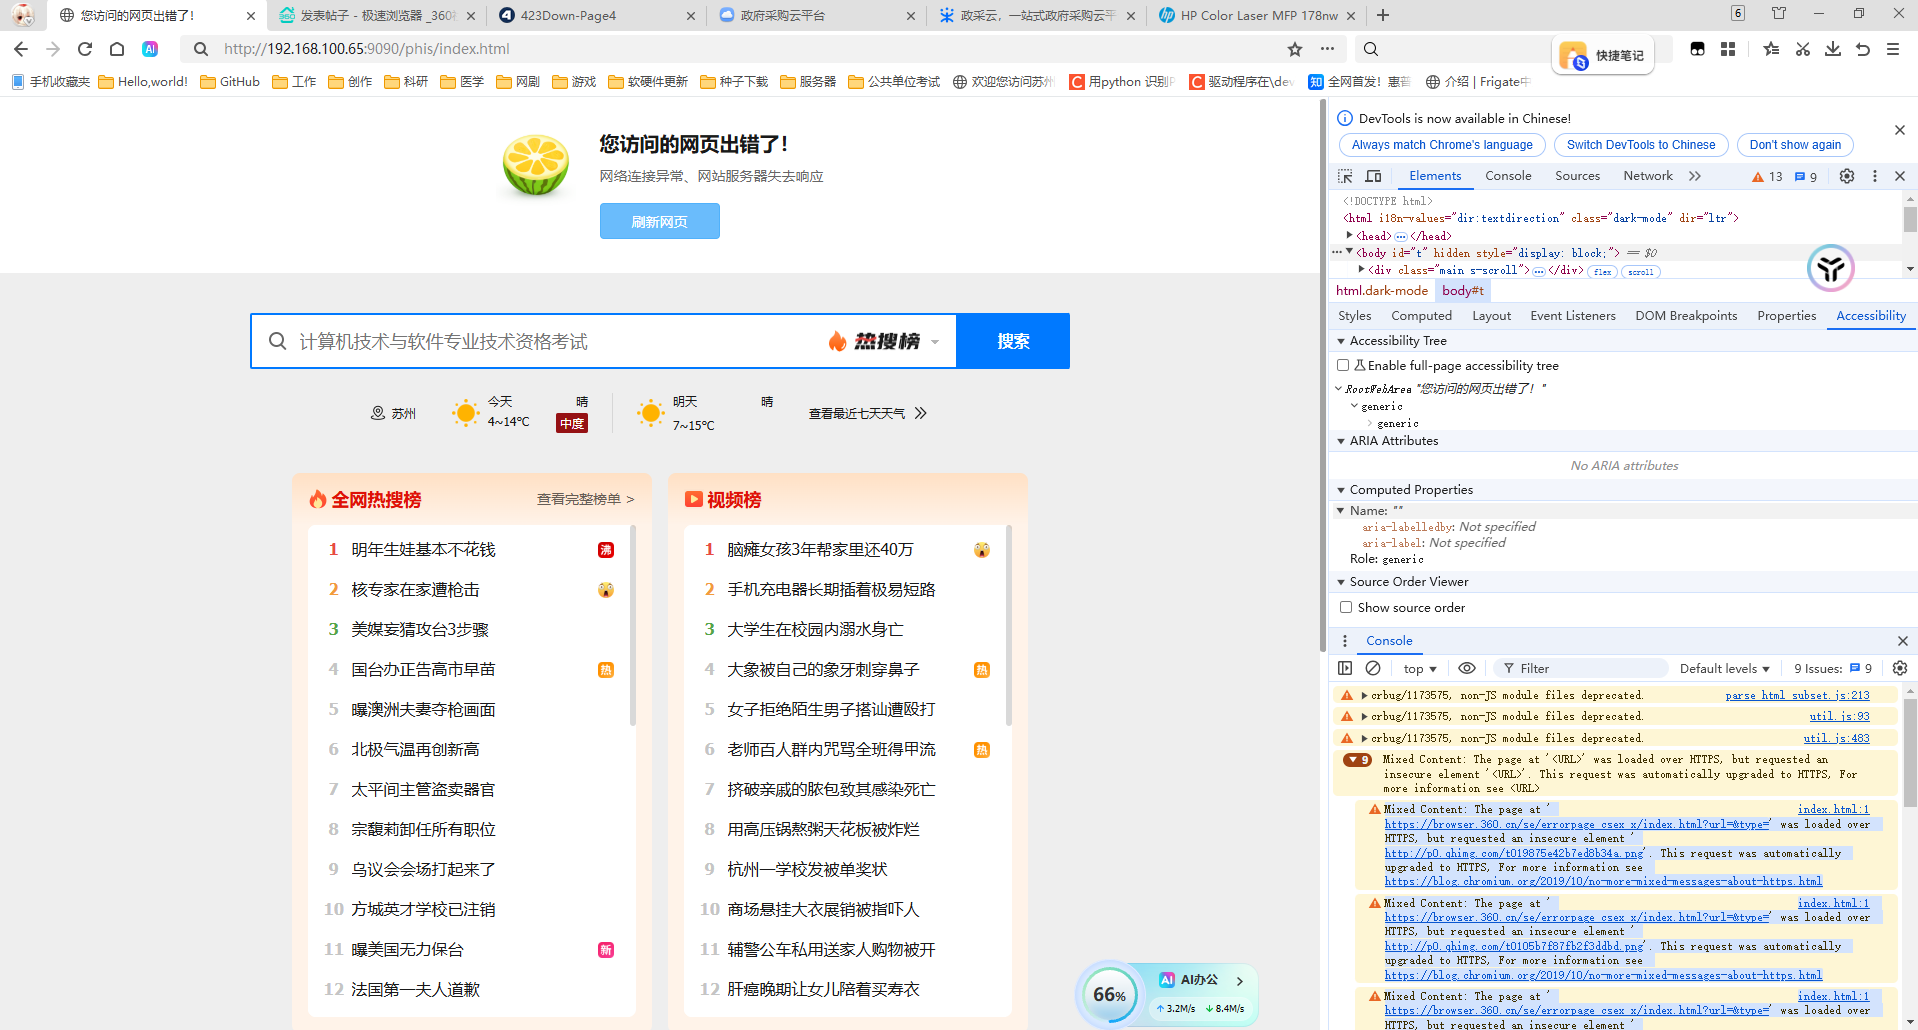Open the Event Listeners tab
This screenshot has height=1030, width=1918.
pos(1572,316)
